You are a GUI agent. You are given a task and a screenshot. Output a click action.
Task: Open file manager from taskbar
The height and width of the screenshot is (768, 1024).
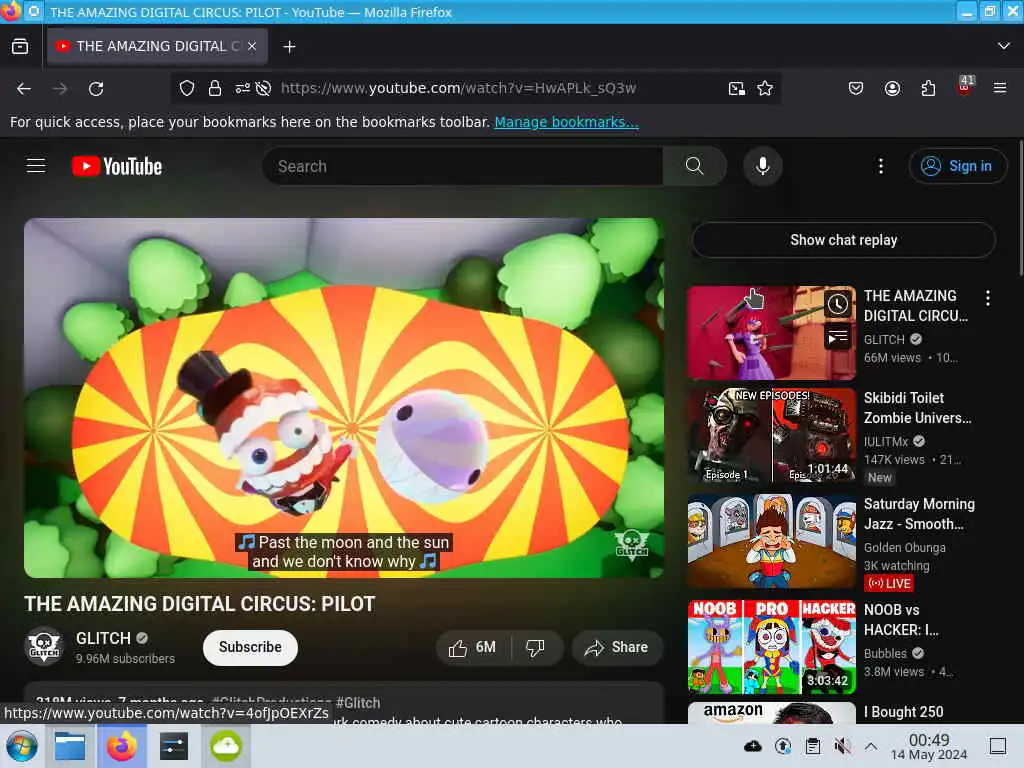[x=70, y=746]
